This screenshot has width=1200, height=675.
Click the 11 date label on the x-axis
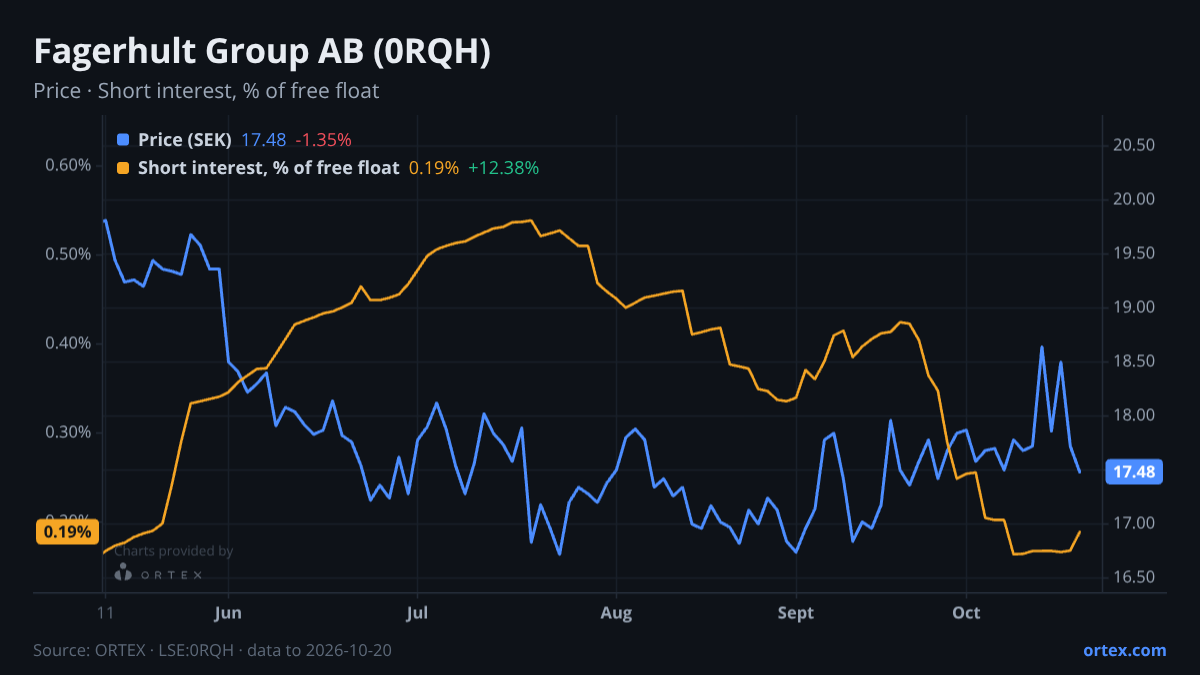click(x=104, y=613)
